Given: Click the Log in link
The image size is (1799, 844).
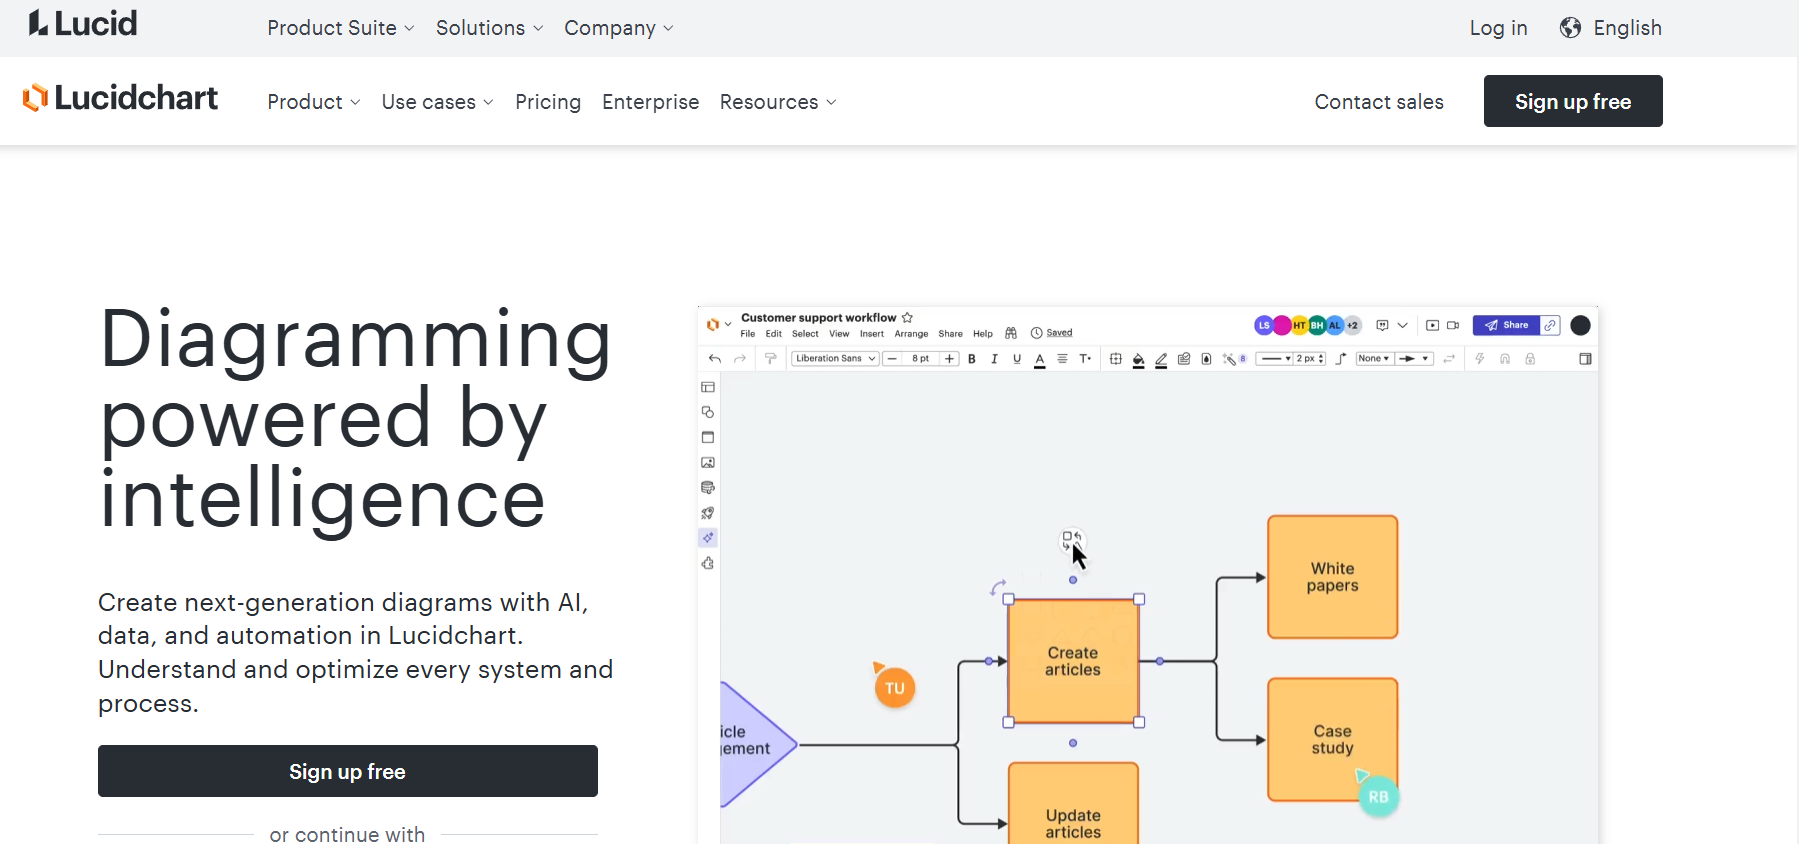Looking at the screenshot, I should (x=1498, y=28).
